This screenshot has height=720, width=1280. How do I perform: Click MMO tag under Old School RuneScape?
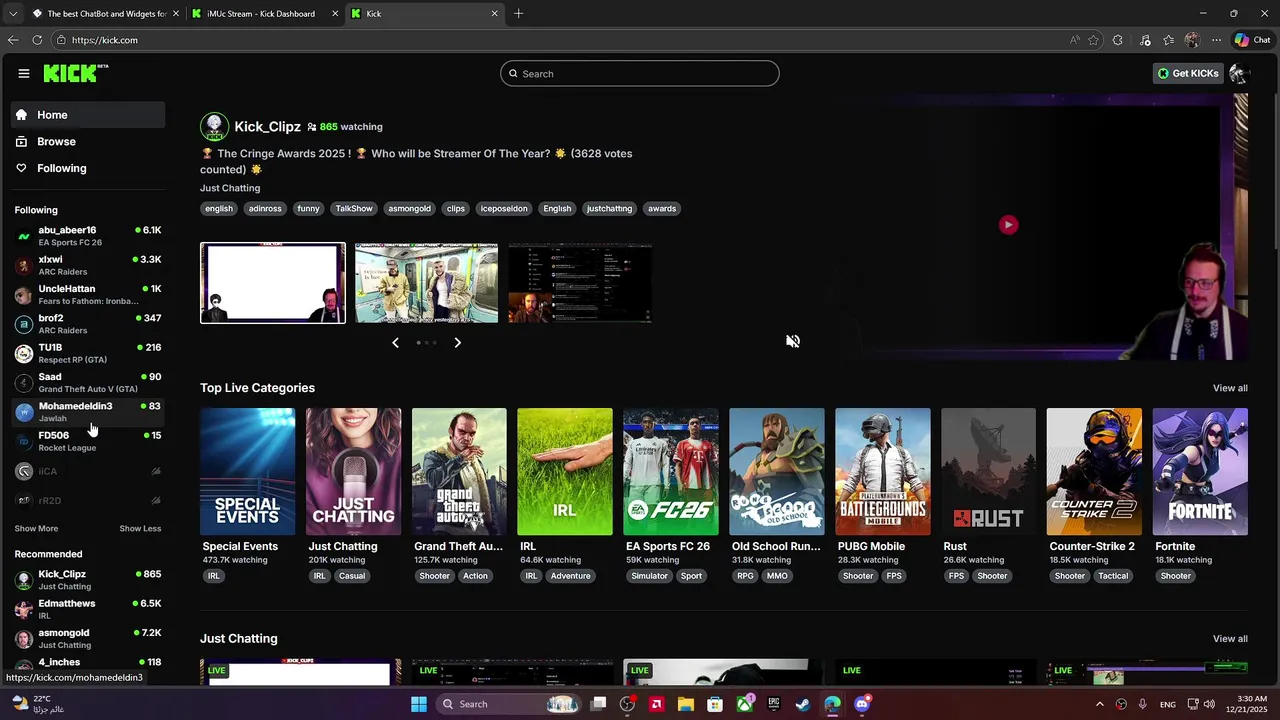point(777,576)
